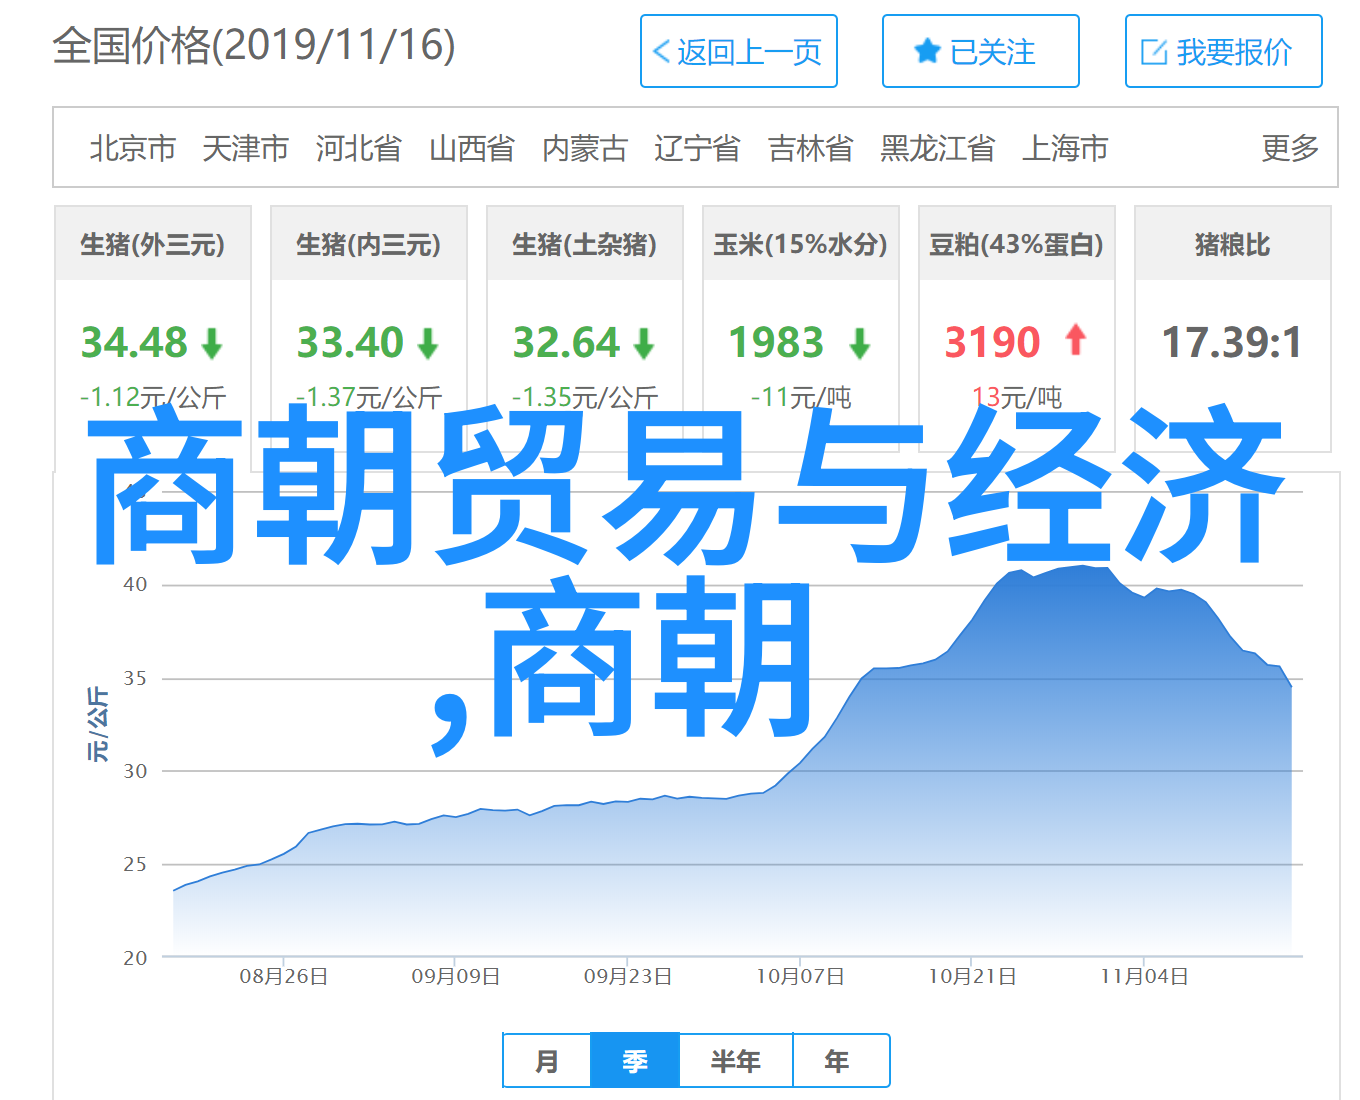Select 内蒙古 region
1360x1100 pixels.
coord(585,148)
